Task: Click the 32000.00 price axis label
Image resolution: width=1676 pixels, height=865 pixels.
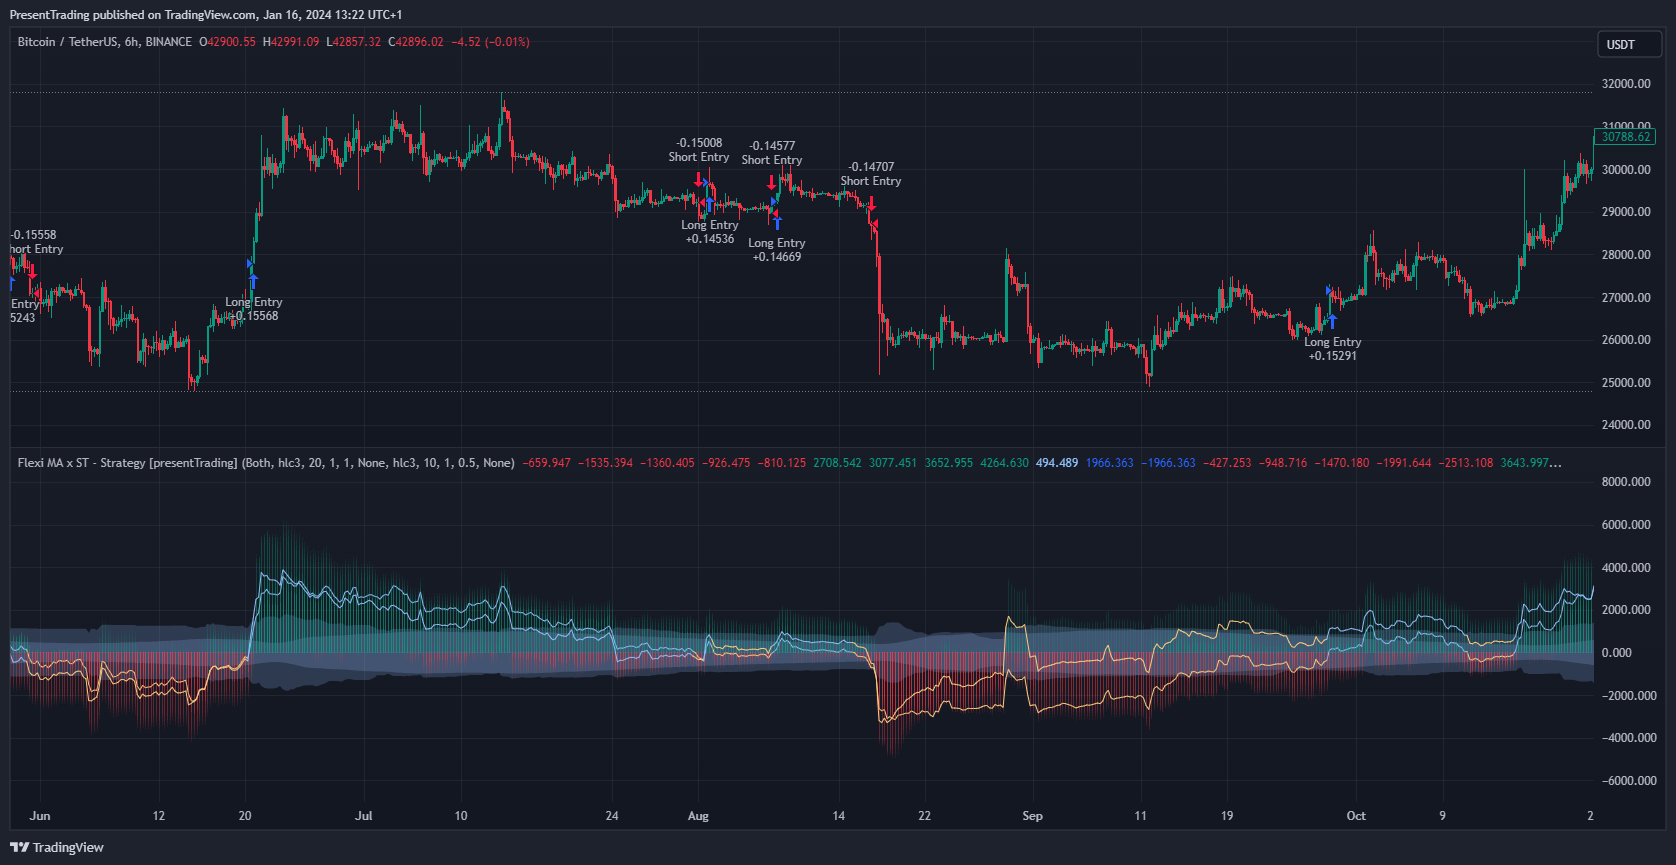Action: [x=1626, y=84]
